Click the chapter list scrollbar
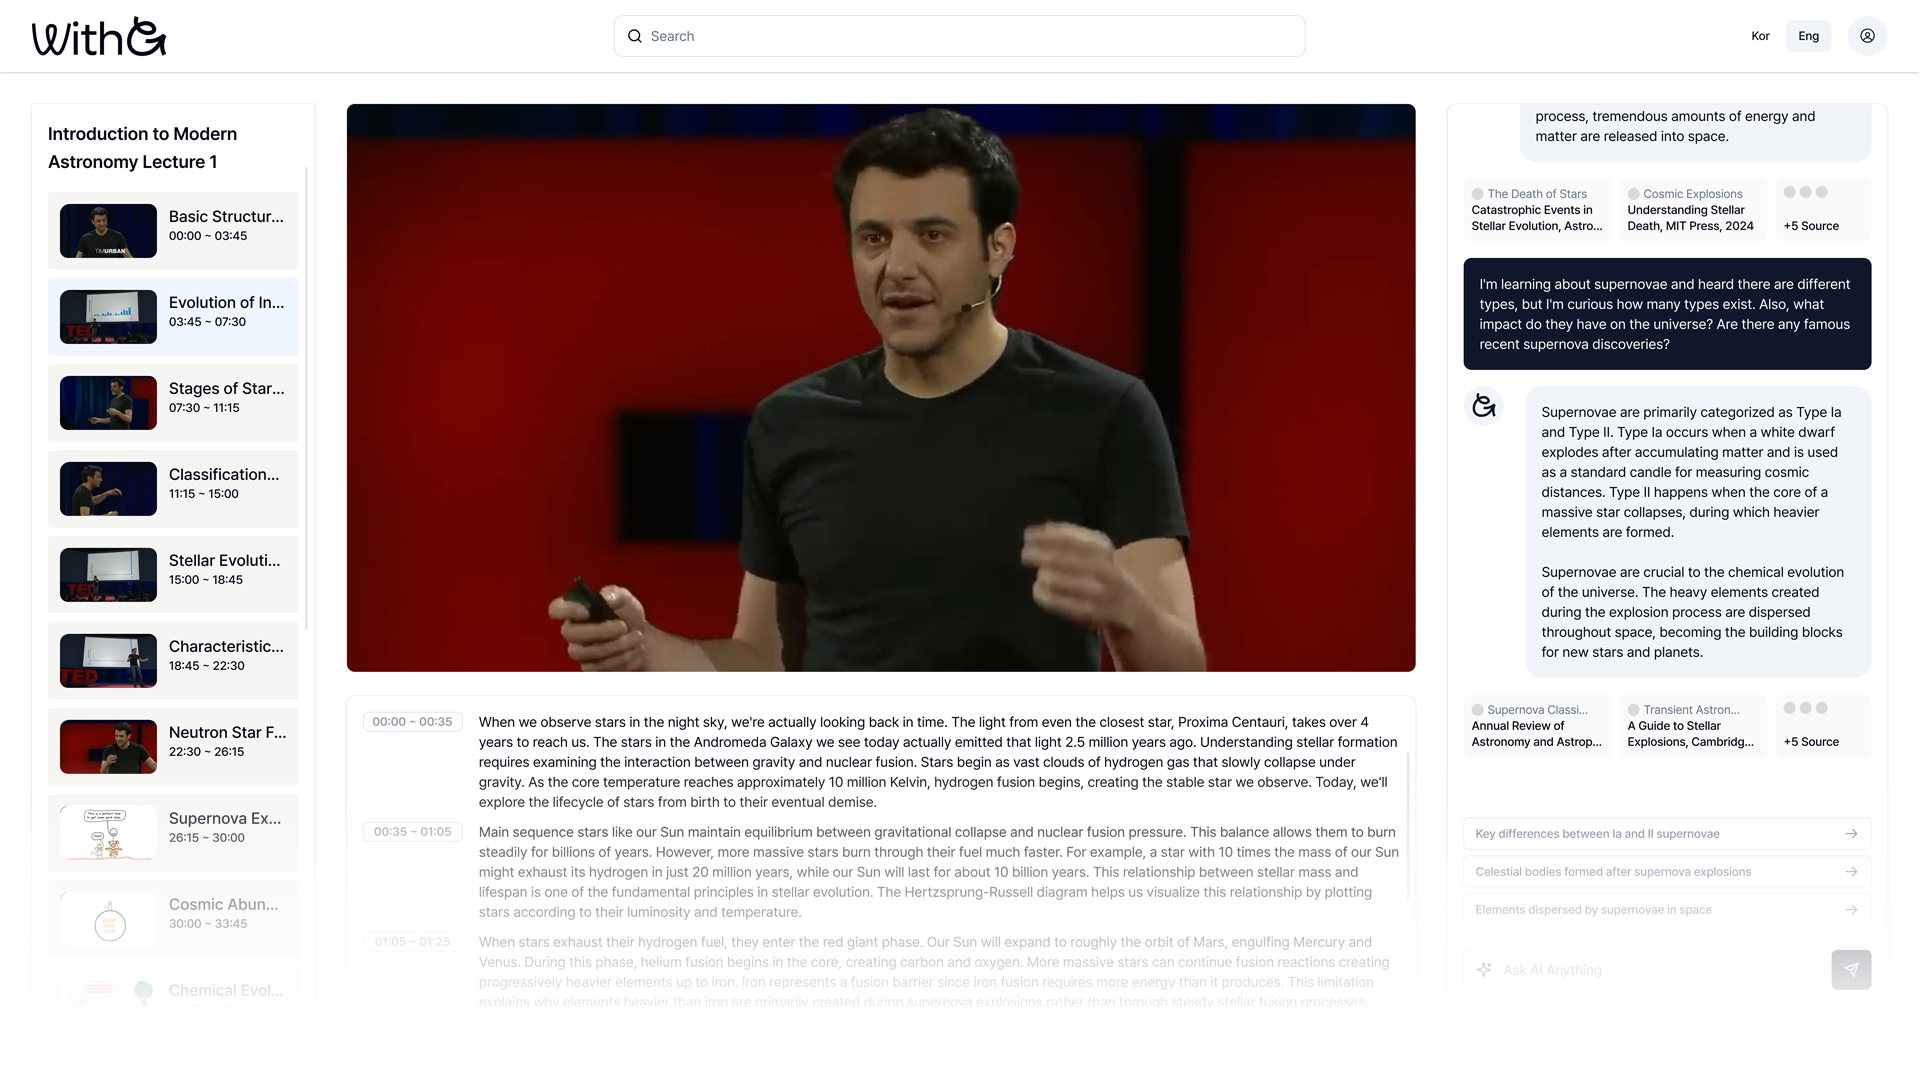Viewport: 1920px width, 1080px height. pyautogui.click(x=306, y=400)
